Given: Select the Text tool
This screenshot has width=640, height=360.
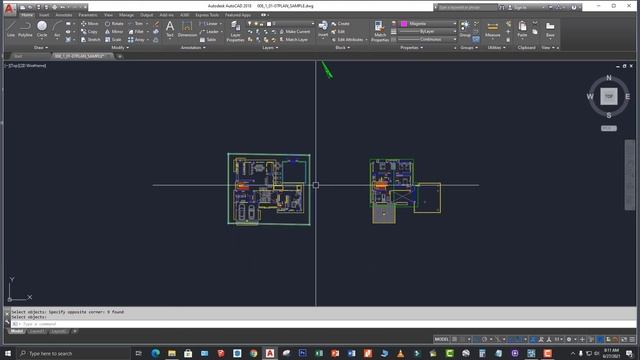Looking at the screenshot, I should (170, 29).
